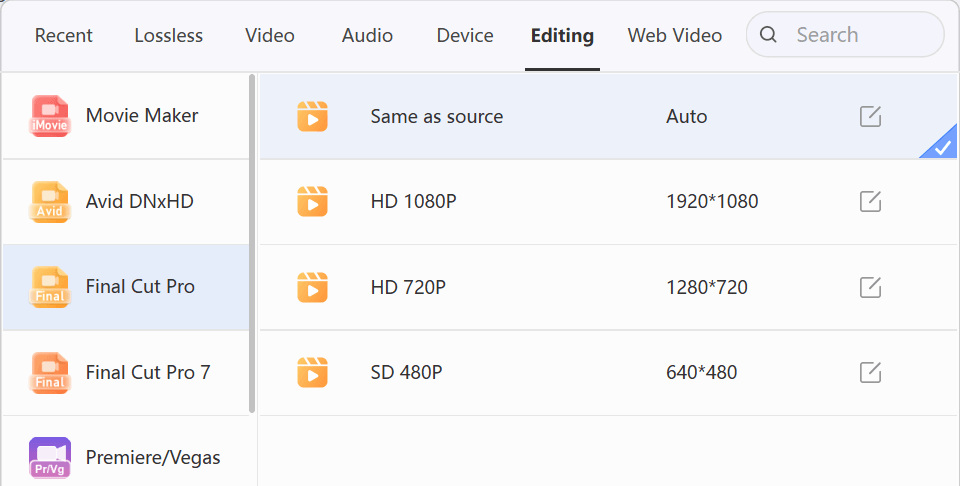The height and width of the screenshot is (486, 960).
Task: Edit the HD 720P preset settings
Action: 871,286
